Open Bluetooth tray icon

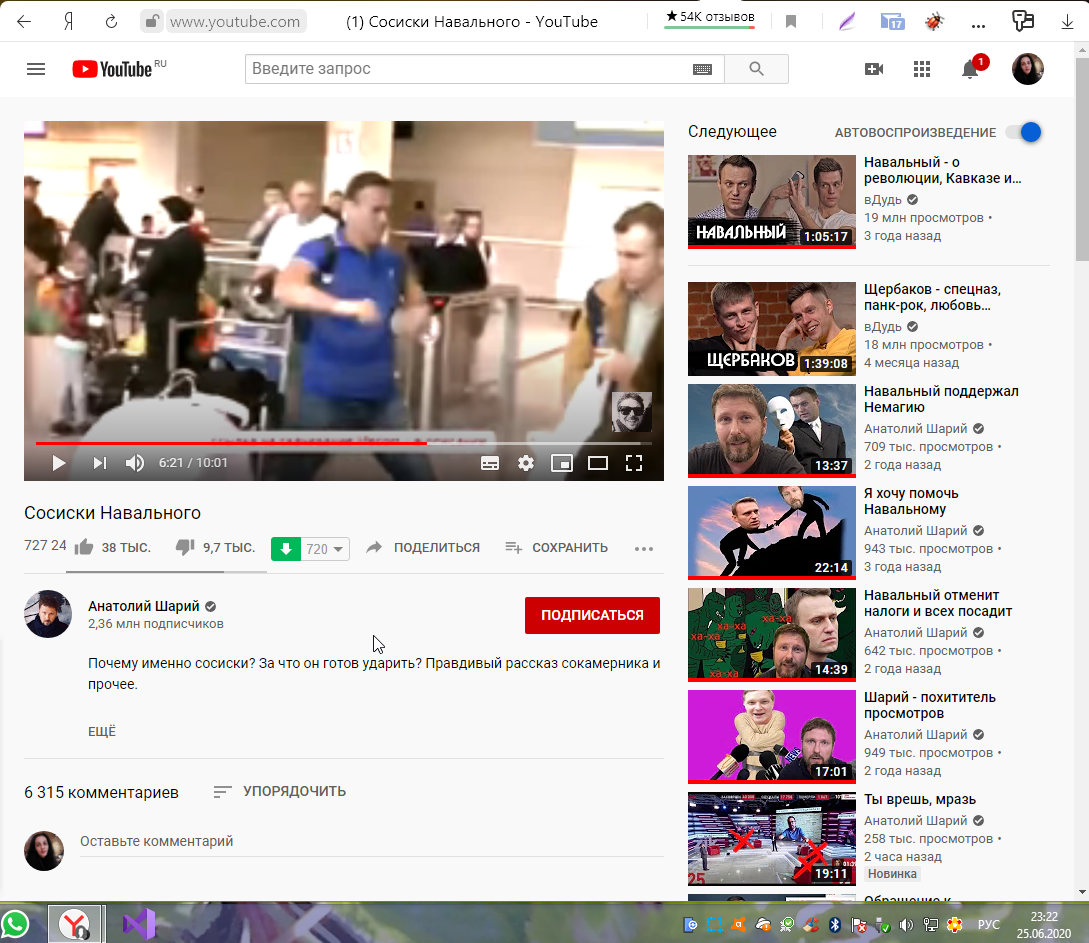point(835,925)
